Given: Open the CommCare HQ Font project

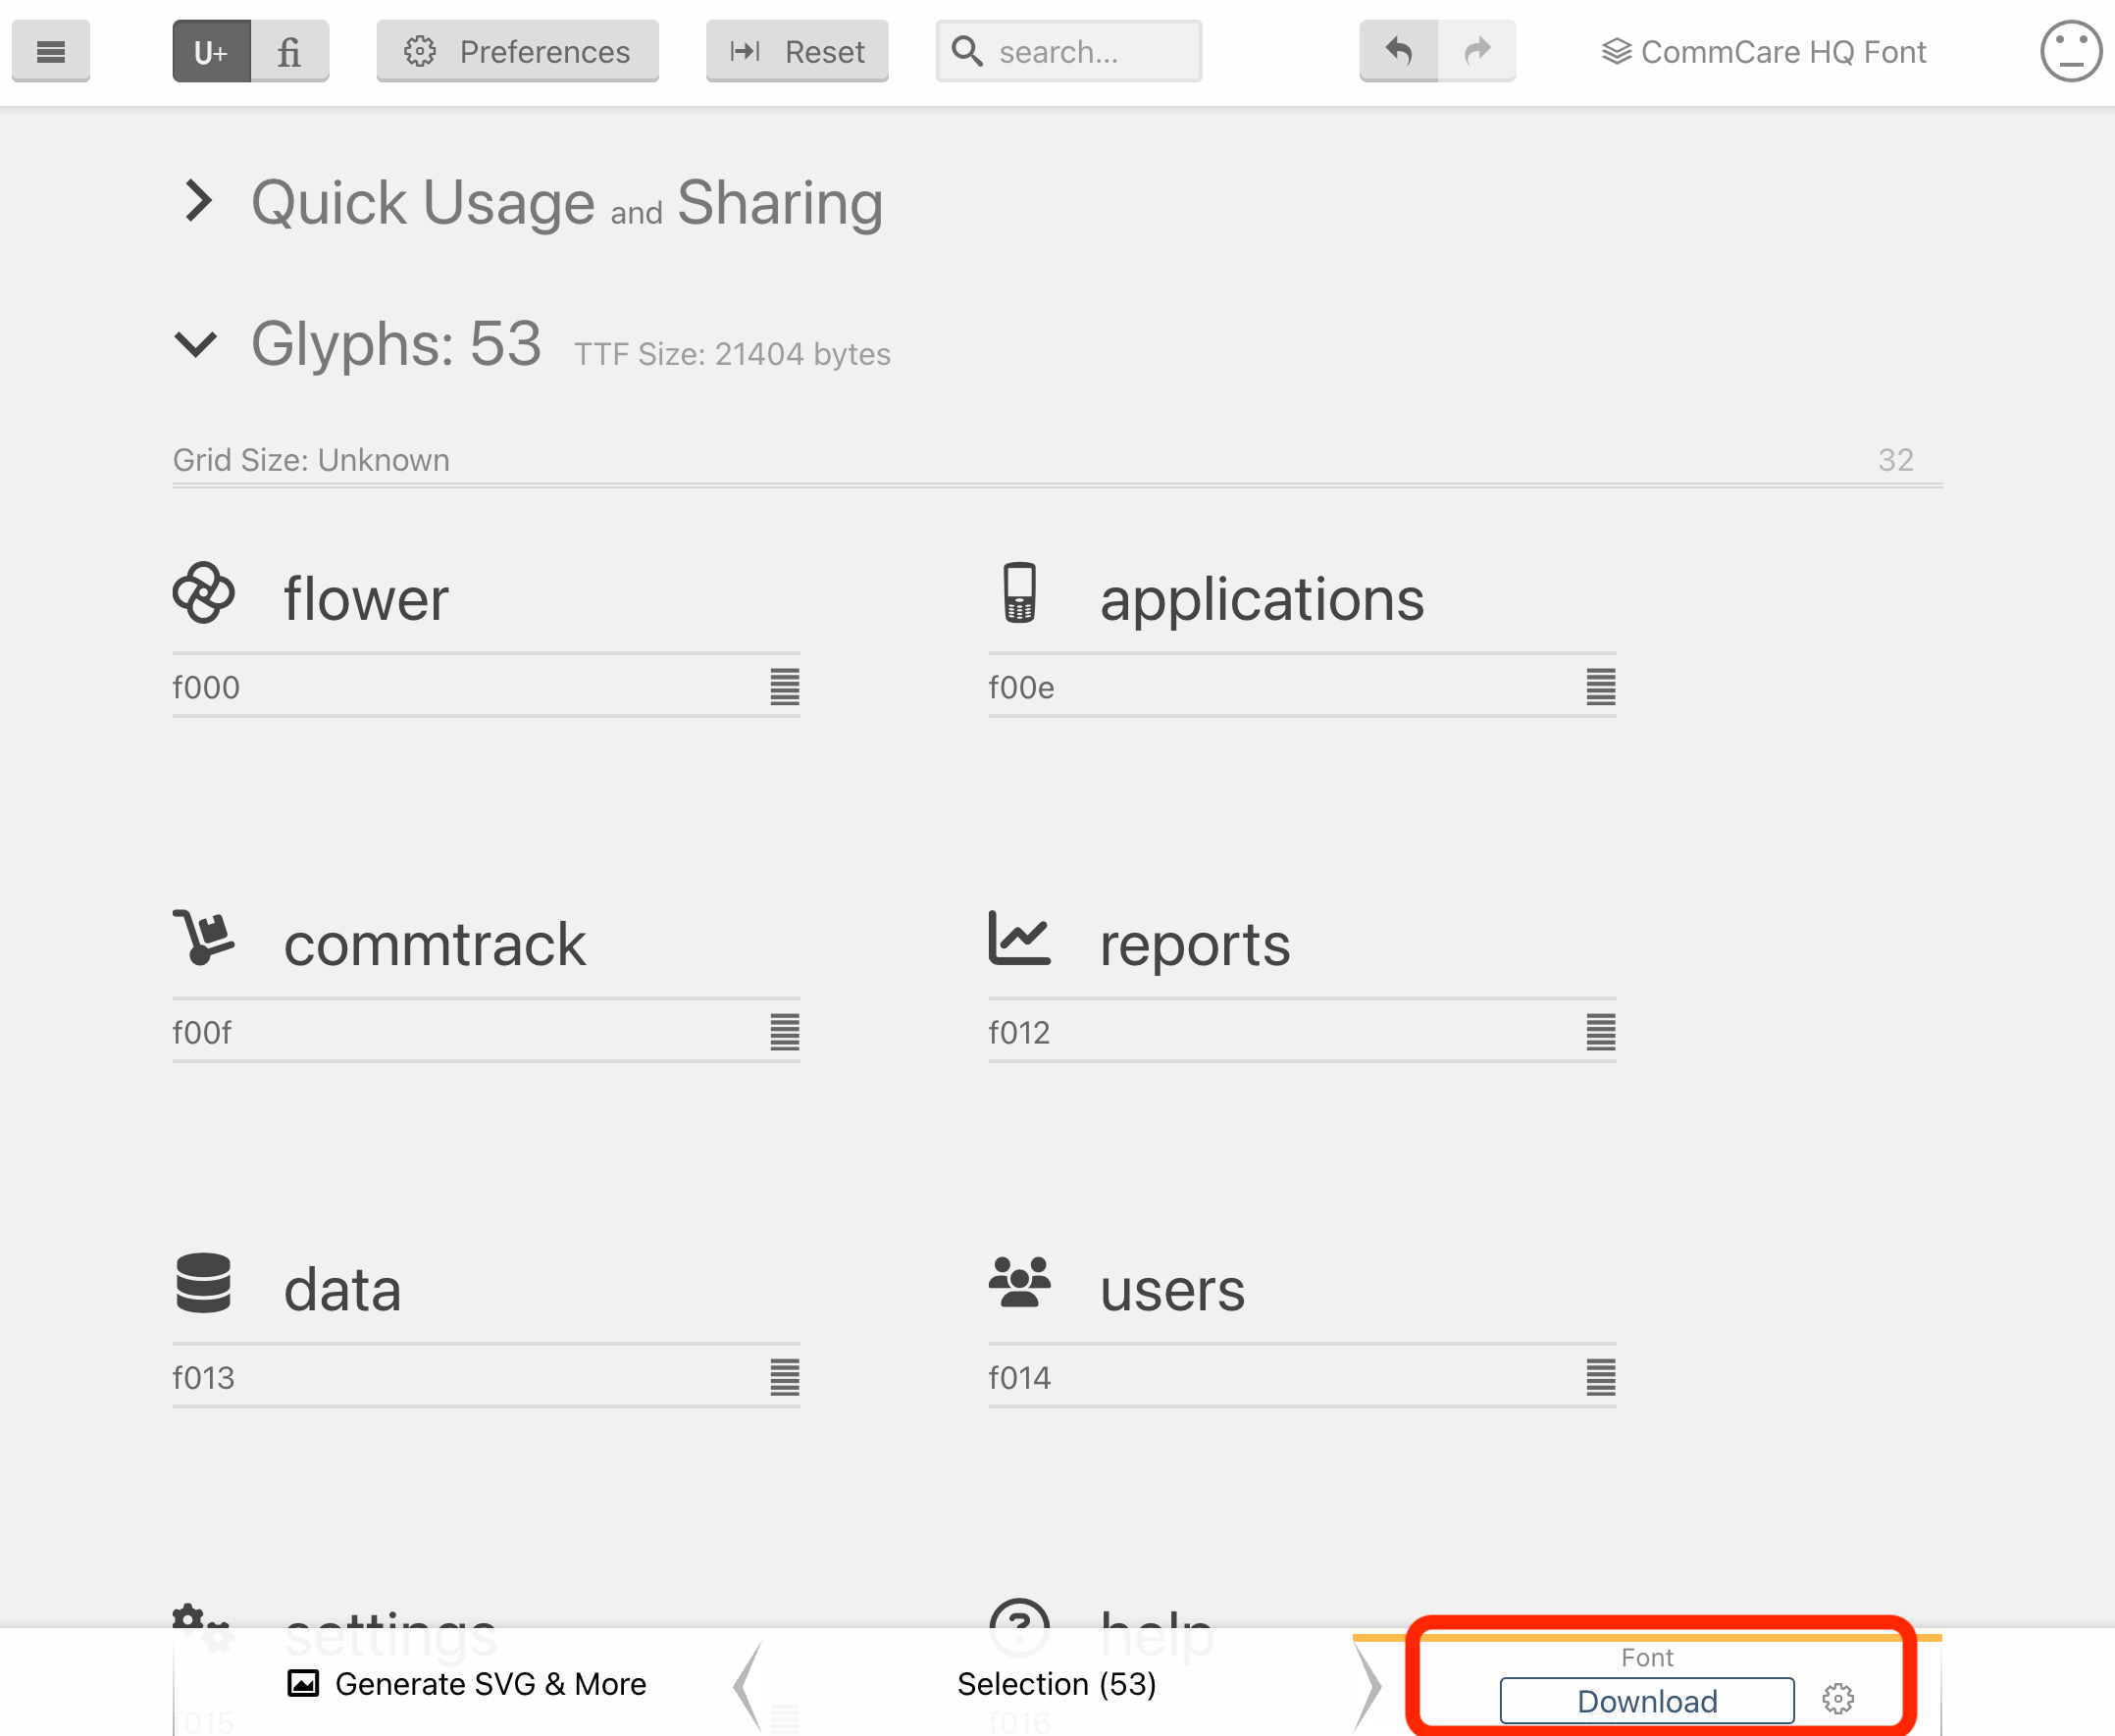Looking at the screenshot, I should (1764, 52).
